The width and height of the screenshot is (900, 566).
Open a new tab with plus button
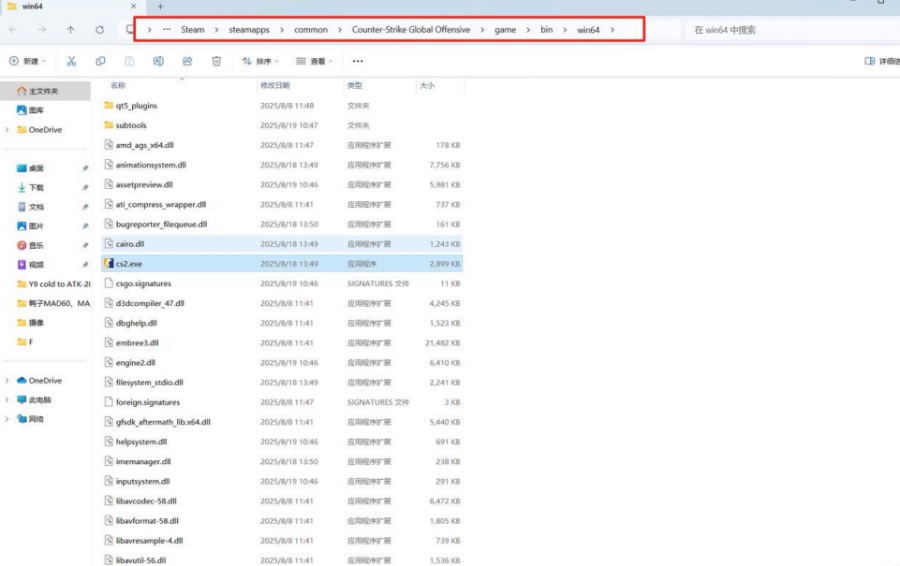[160, 6]
